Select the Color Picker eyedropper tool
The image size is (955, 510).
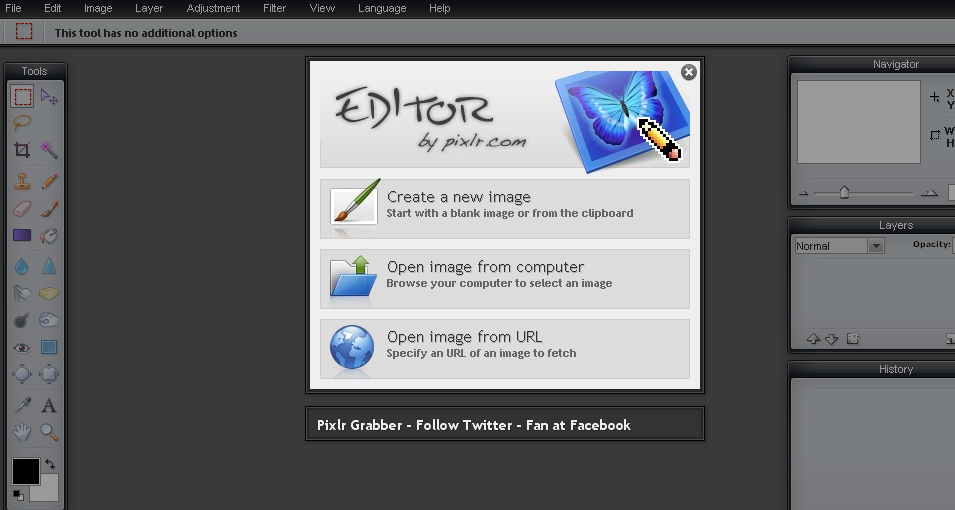pos(22,405)
